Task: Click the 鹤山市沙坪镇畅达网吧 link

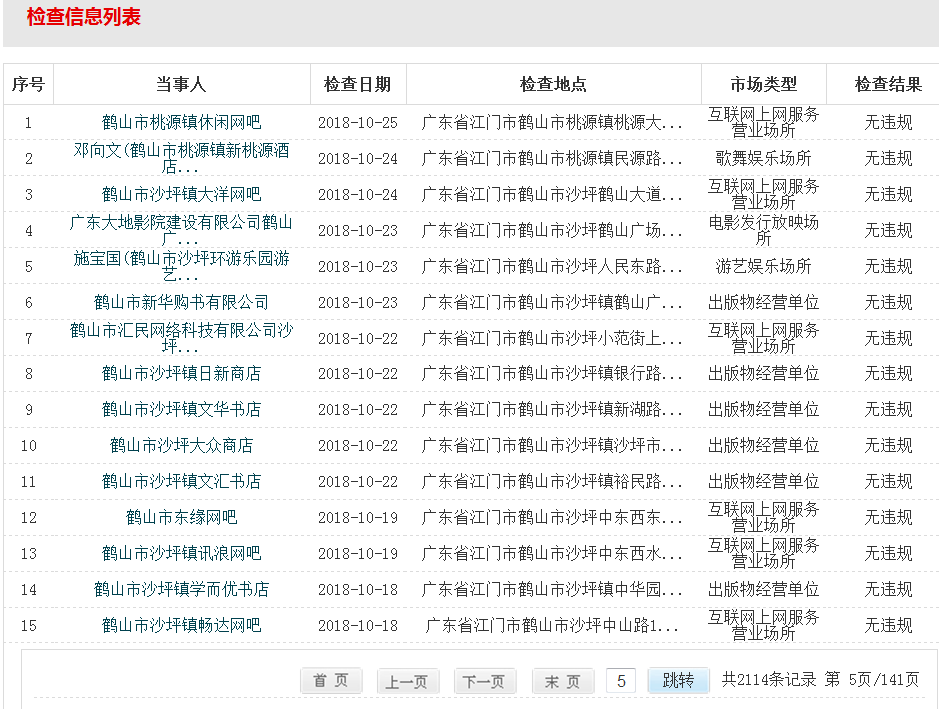Action: [x=181, y=625]
